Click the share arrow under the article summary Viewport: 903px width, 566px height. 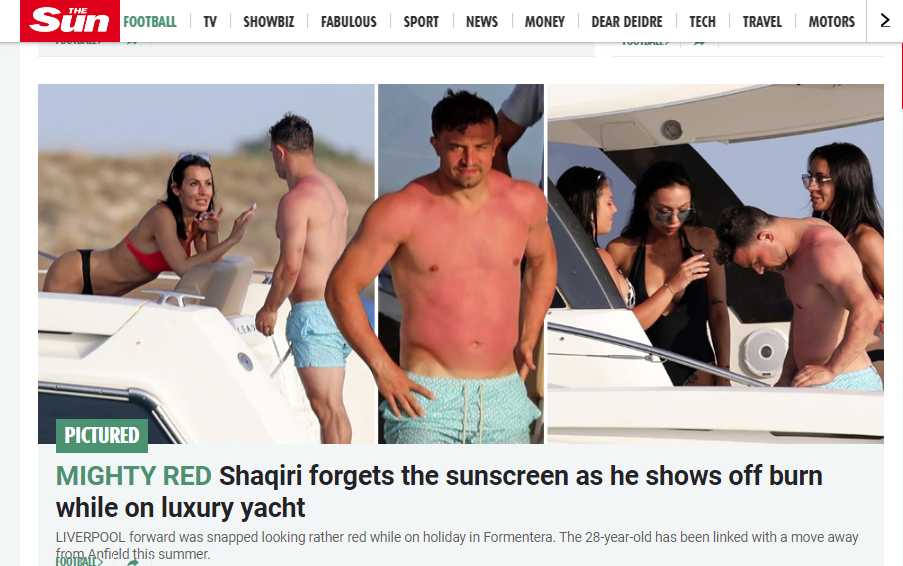132,563
